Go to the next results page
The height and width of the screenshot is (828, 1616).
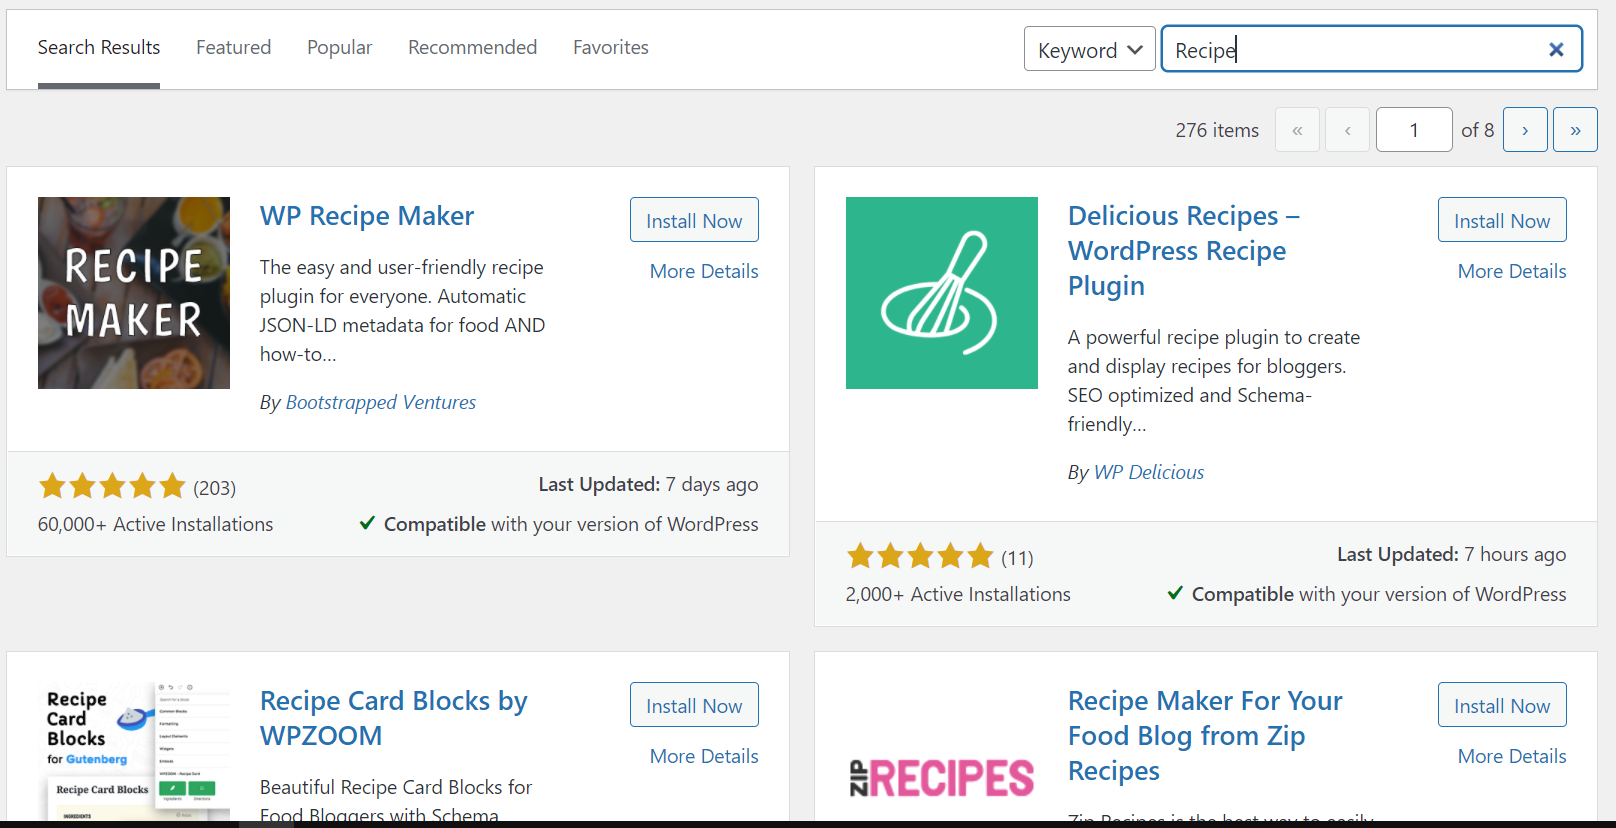1525,129
